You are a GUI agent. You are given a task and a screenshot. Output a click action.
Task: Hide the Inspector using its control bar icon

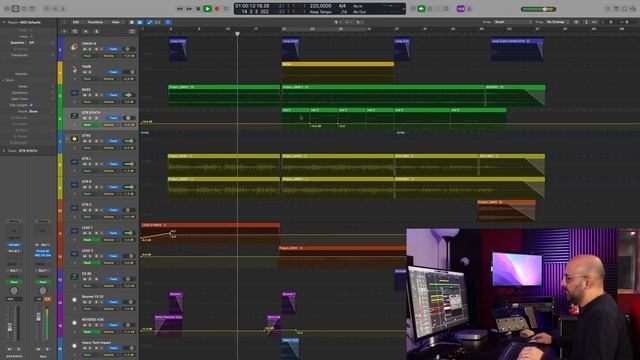16,9
